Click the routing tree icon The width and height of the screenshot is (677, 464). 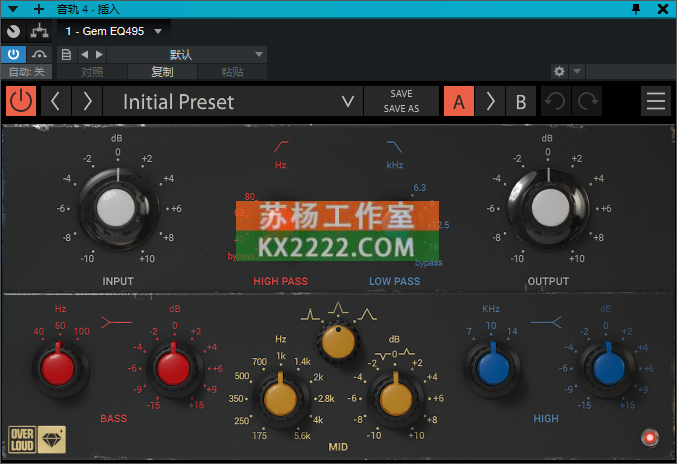(39, 31)
